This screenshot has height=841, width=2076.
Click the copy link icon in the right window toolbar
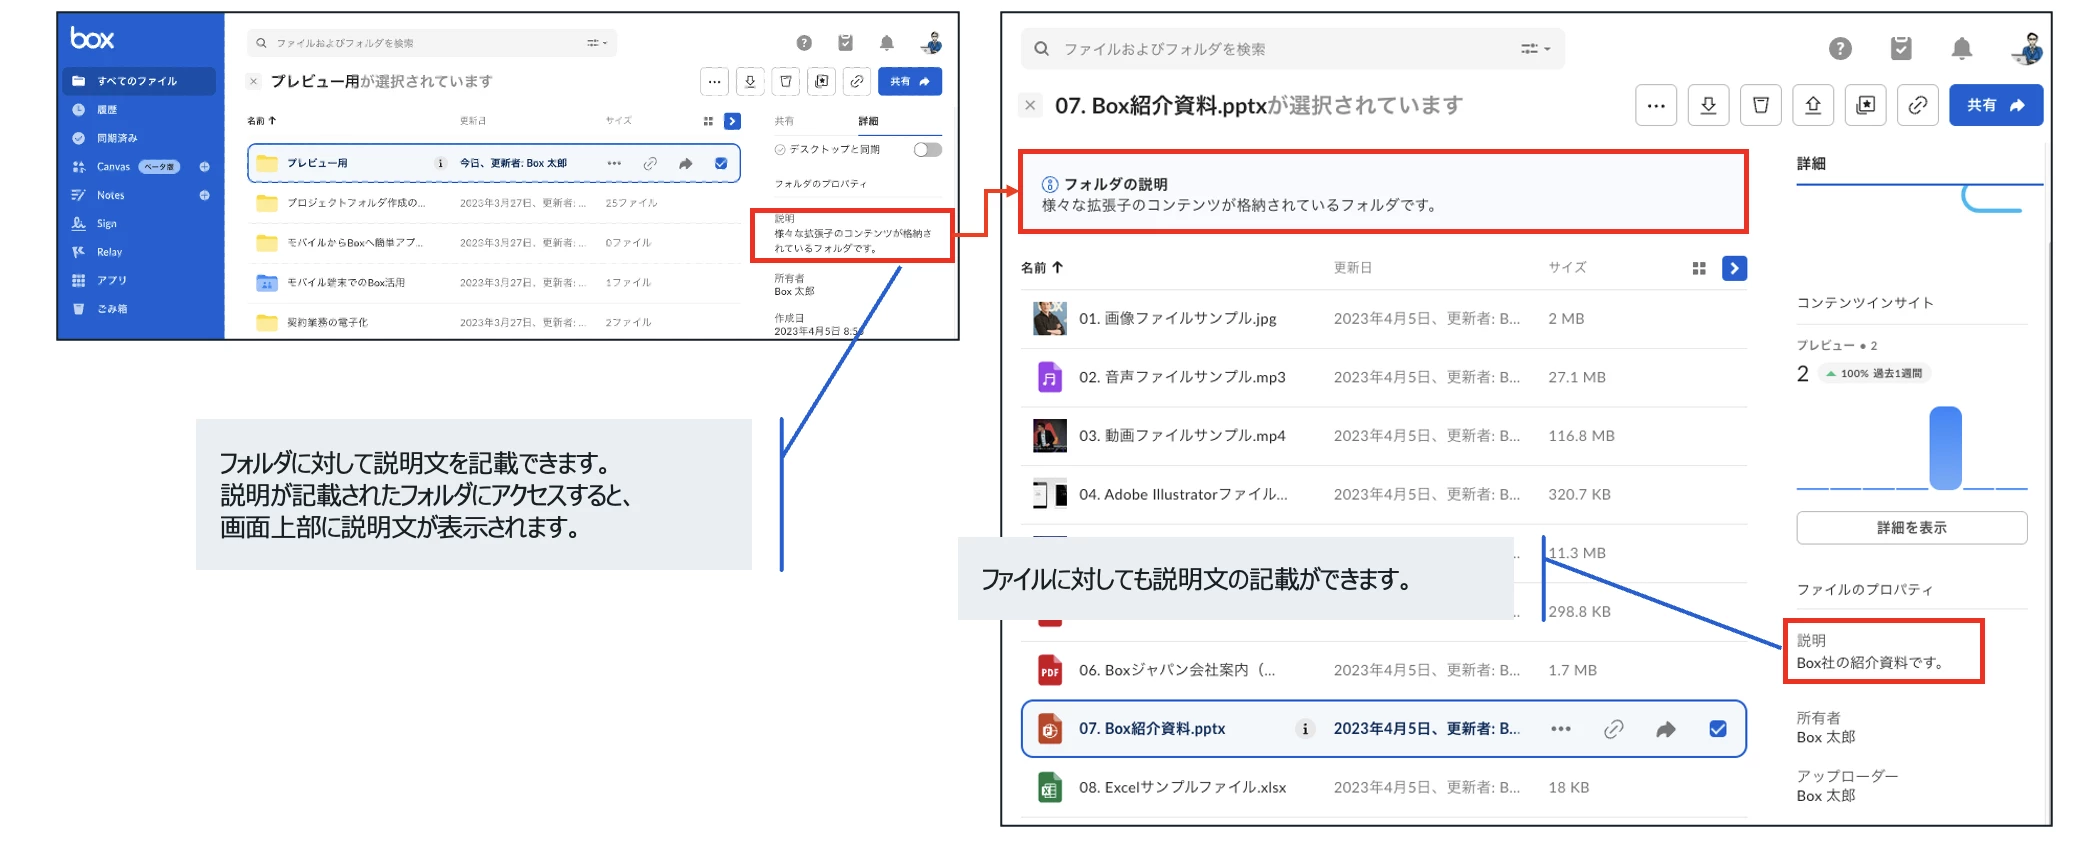click(x=1918, y=105)
